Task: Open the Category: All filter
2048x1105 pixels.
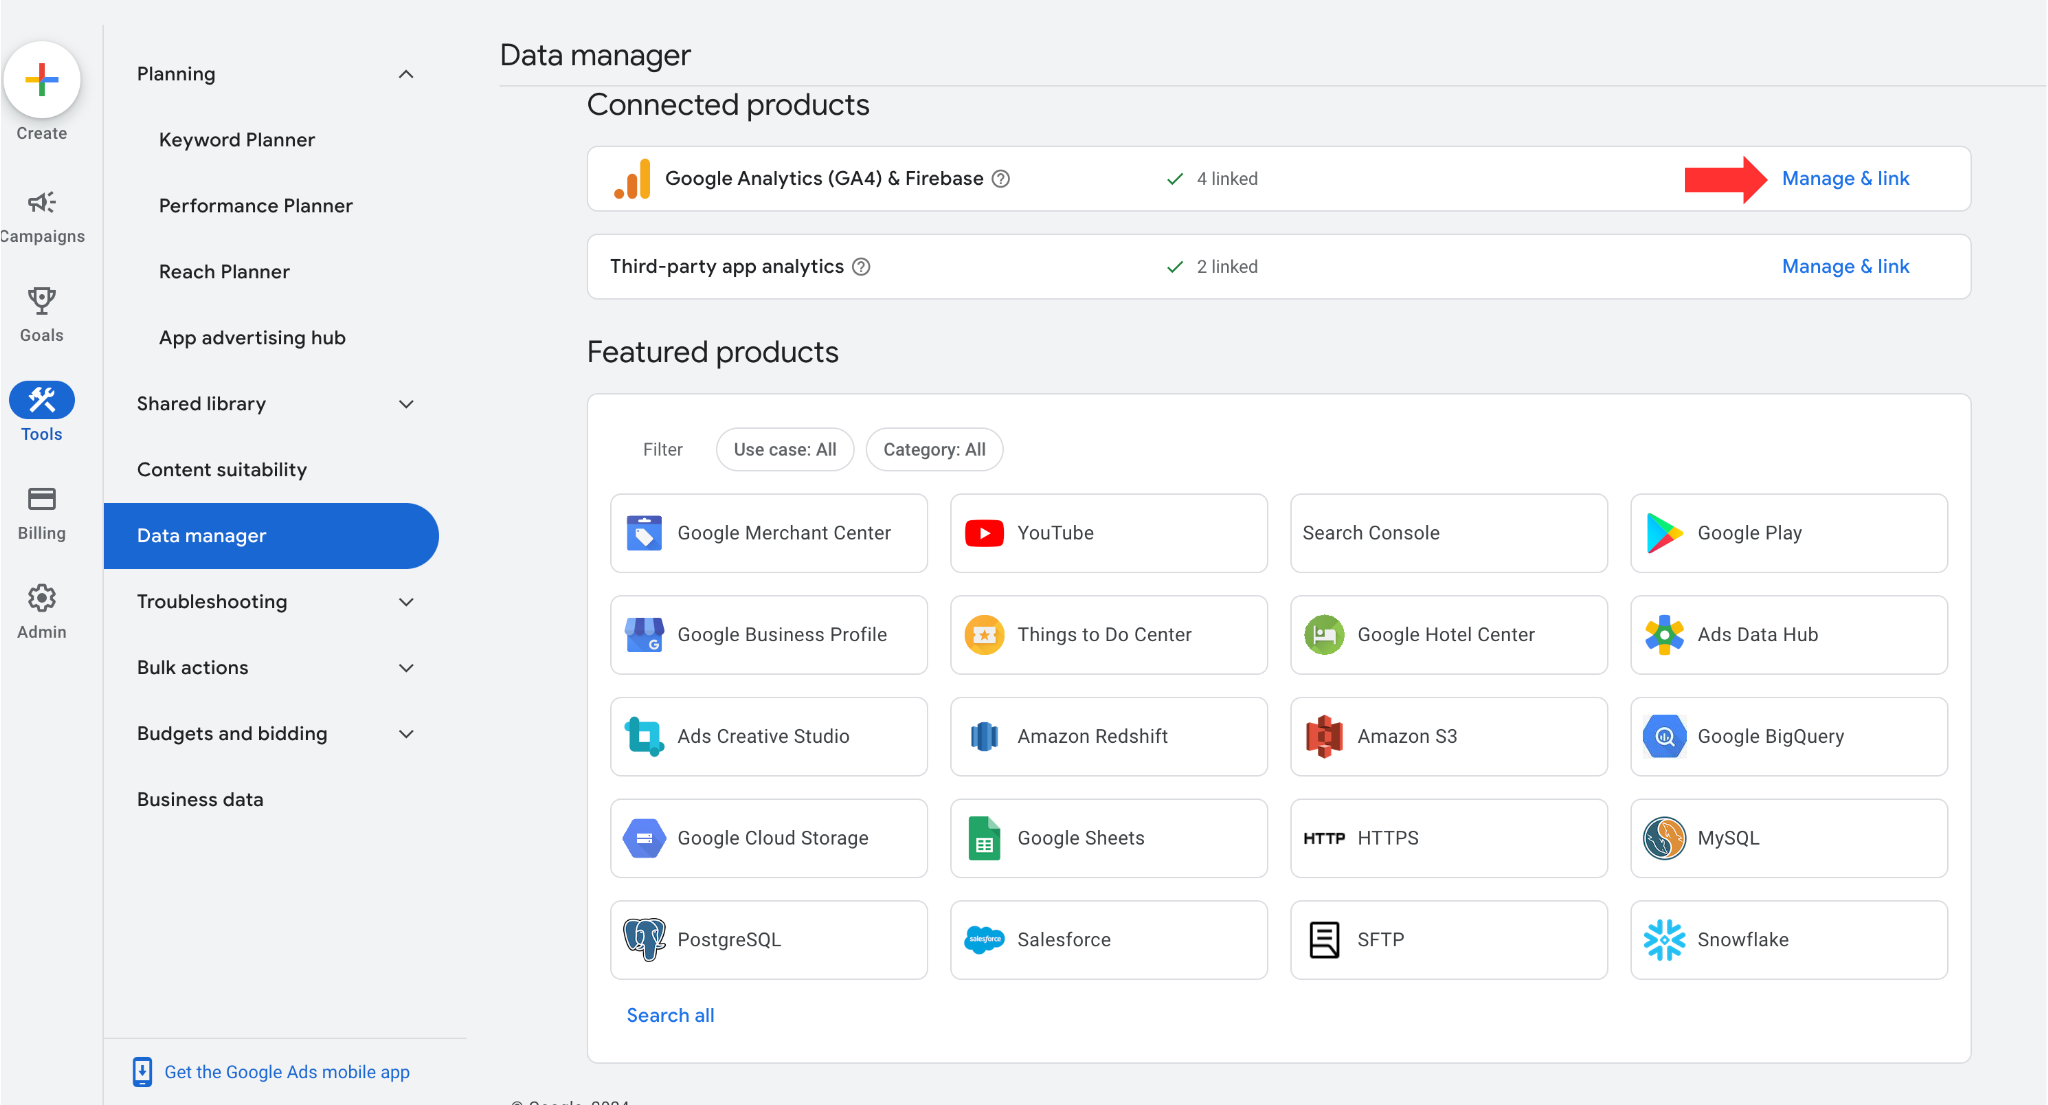Action: coord(934,450)
